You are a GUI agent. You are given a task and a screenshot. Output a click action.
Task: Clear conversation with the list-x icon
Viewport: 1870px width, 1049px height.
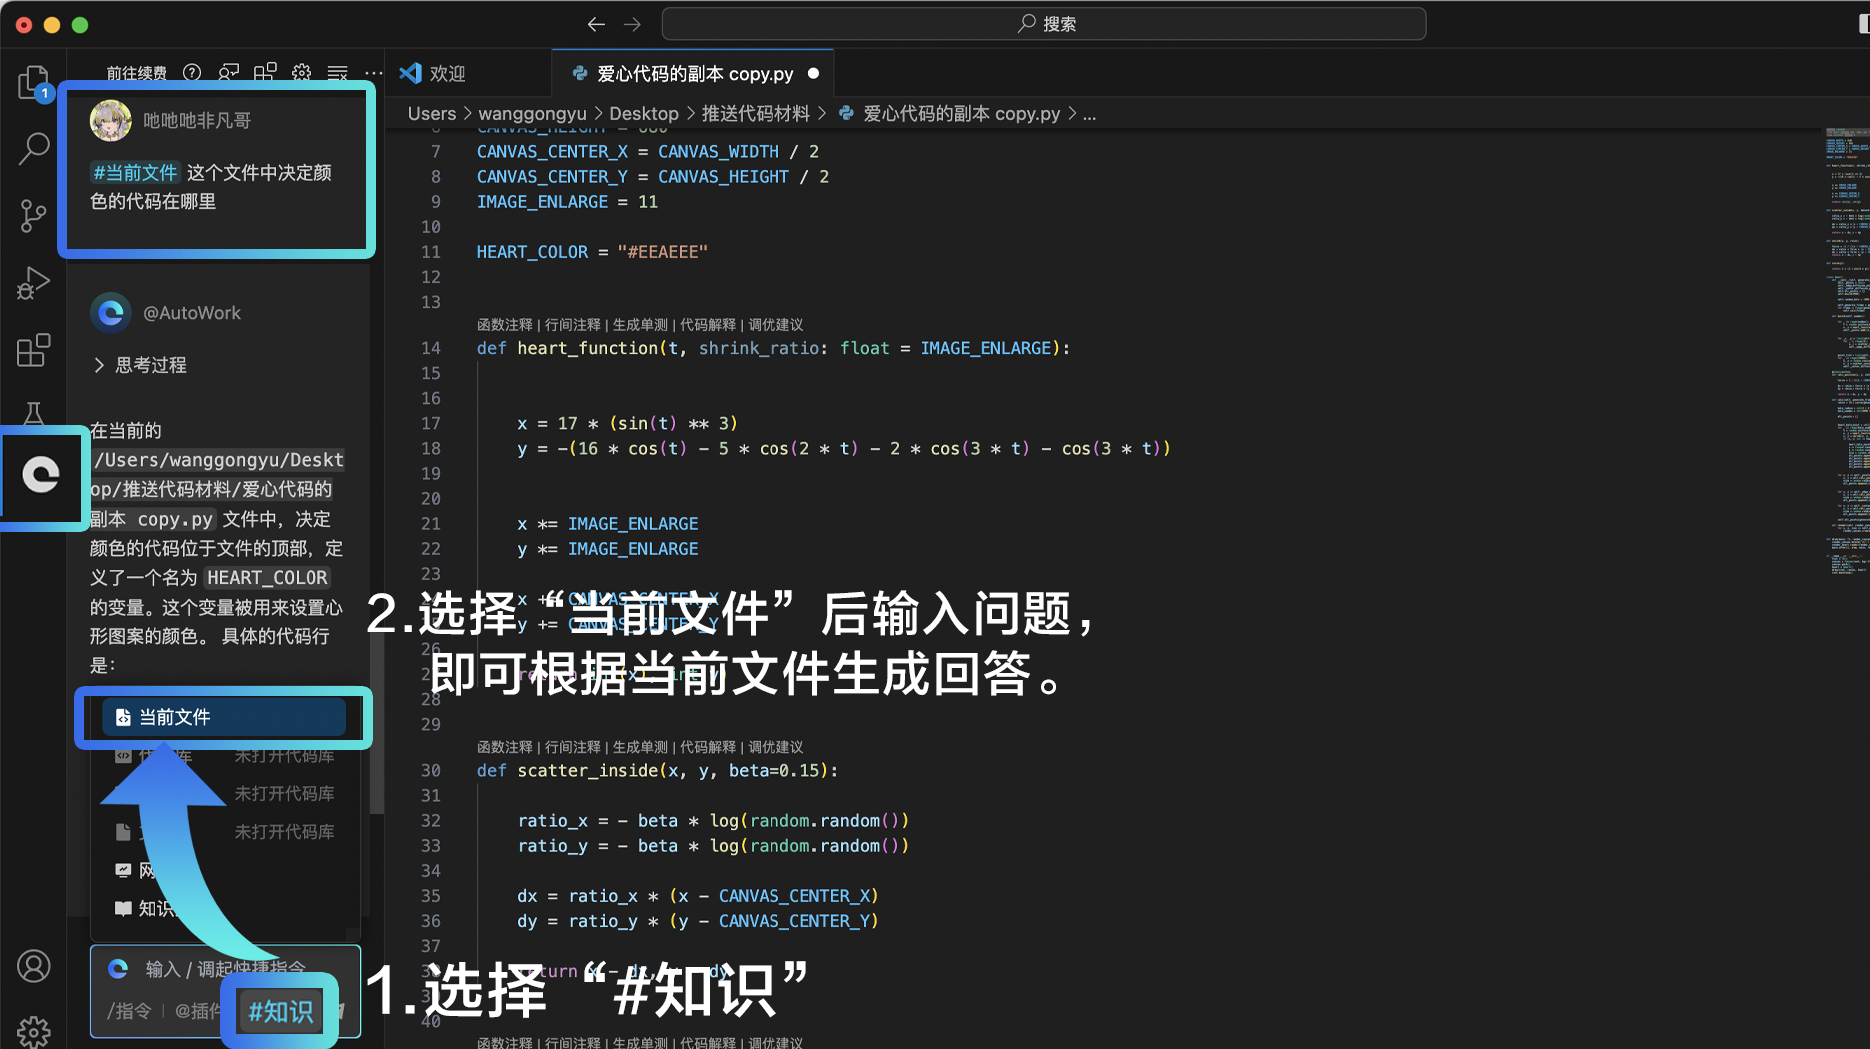pyautogui.click(x=338, y=73)
